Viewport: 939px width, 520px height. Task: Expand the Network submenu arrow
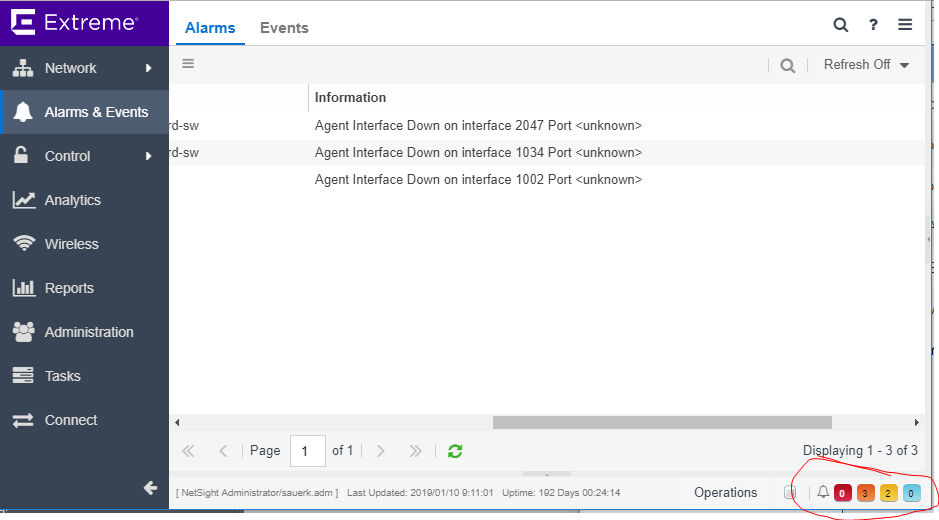[x=148, y=68]
